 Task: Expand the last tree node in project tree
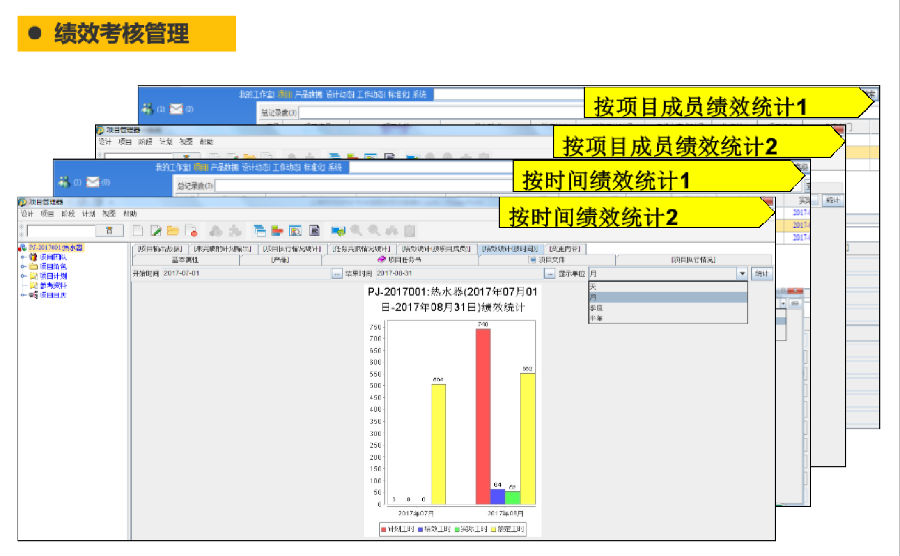point(24,295)
